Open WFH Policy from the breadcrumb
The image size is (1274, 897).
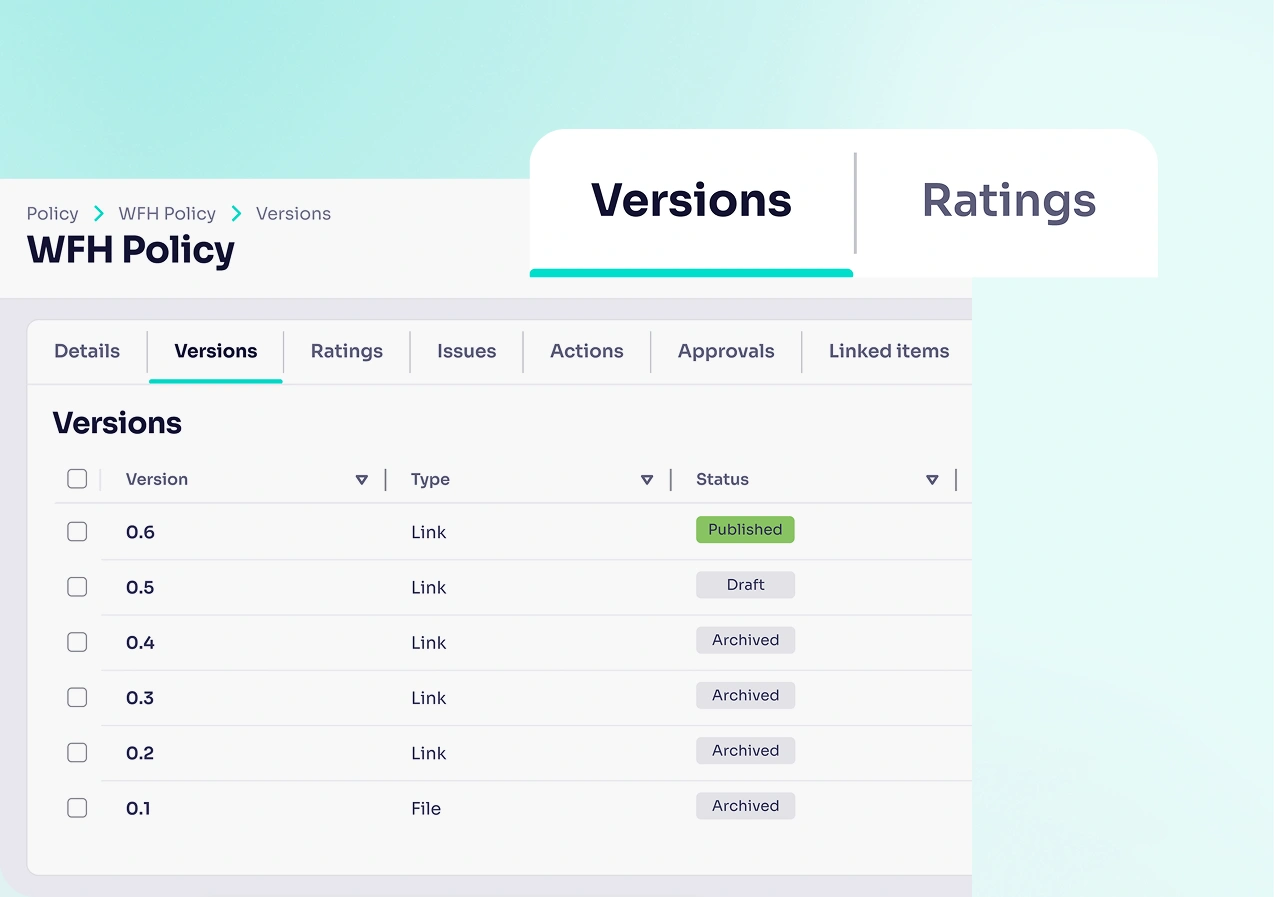pos(166,213)
